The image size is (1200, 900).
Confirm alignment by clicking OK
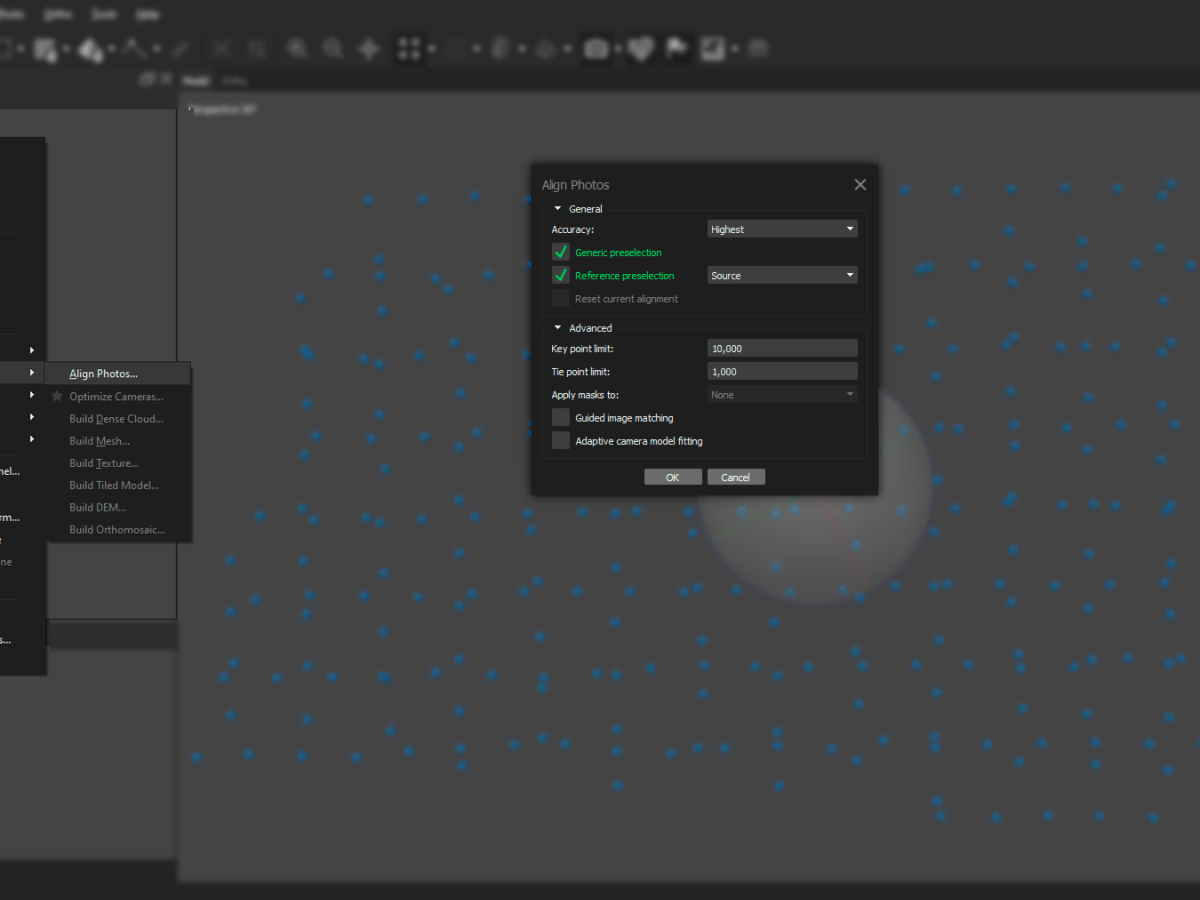point(672,477)
